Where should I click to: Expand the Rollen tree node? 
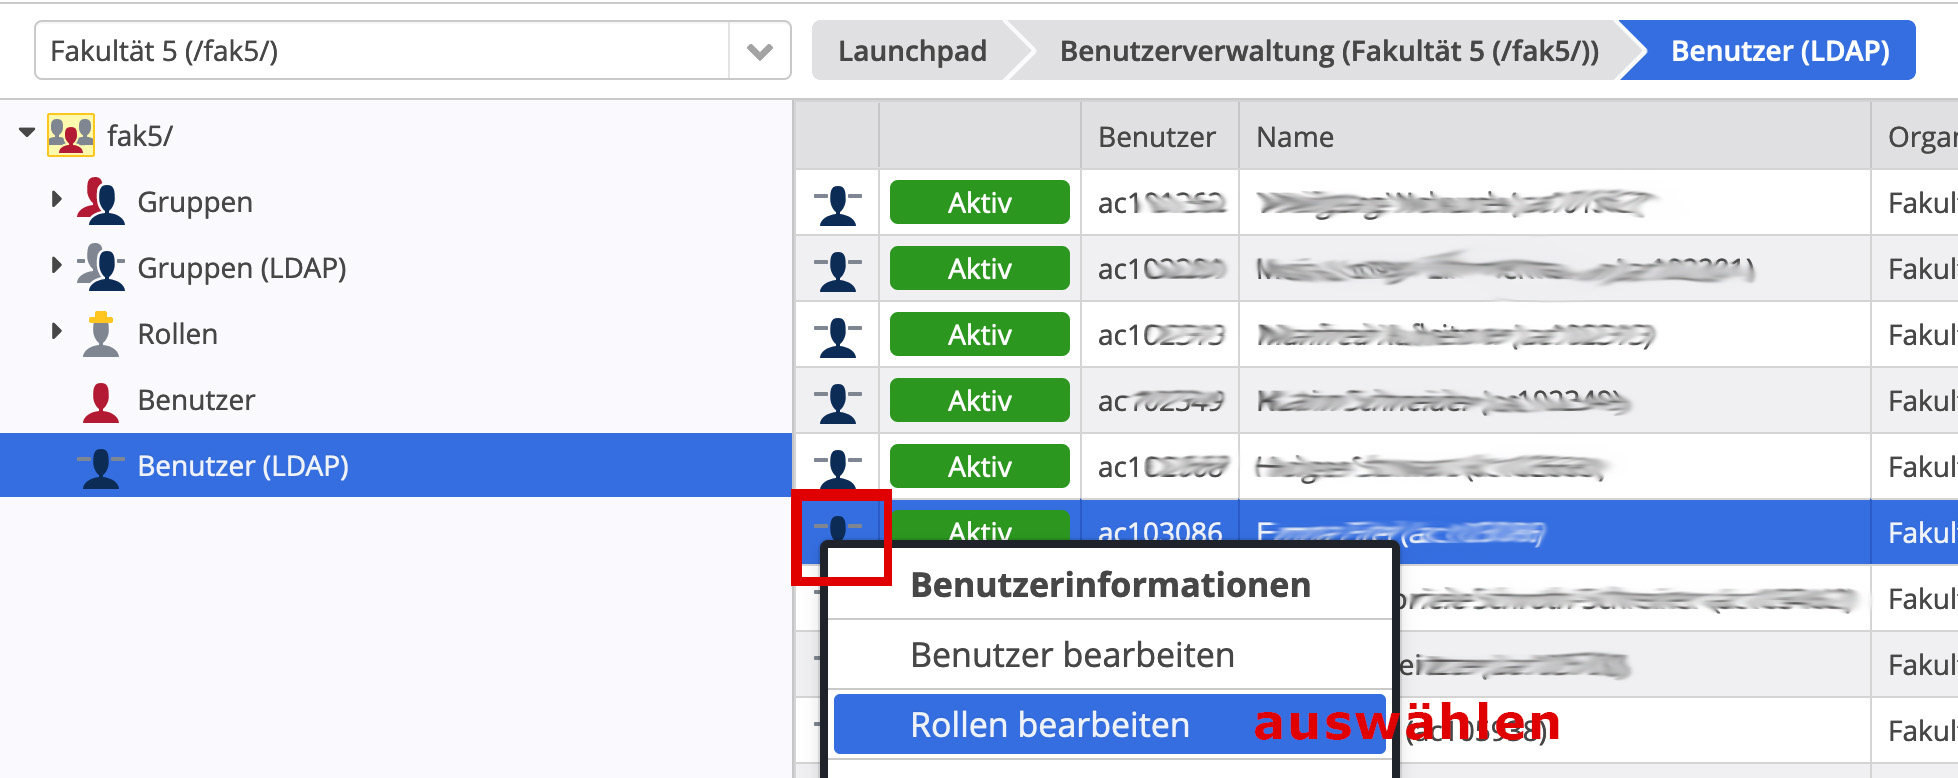click(x=57, y=332)
